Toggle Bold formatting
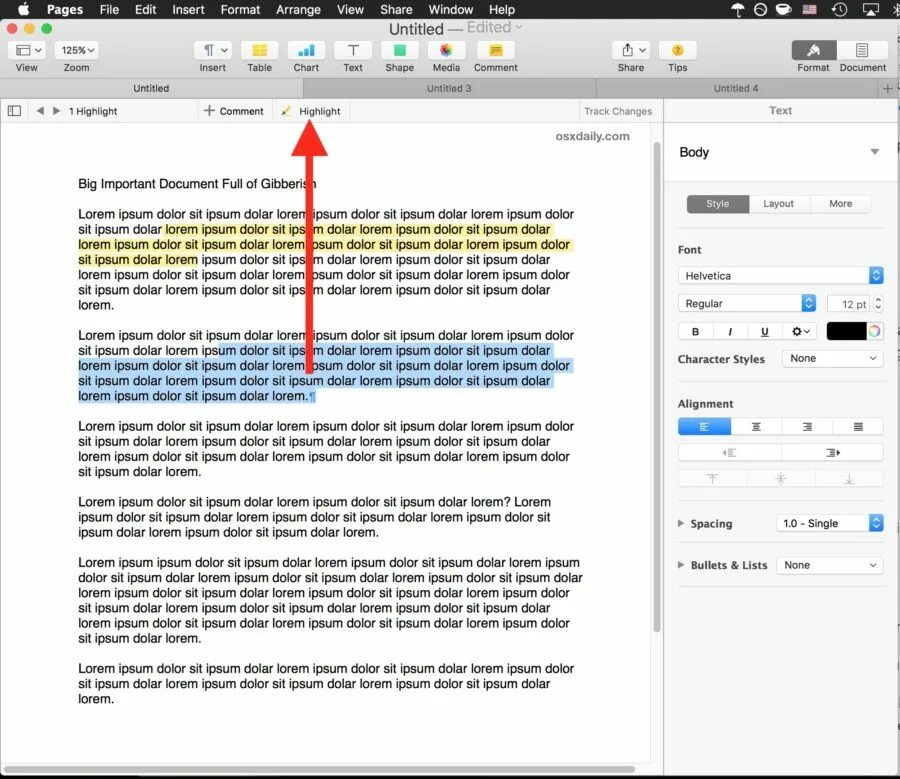900x779 pixels. pos(695,331)
